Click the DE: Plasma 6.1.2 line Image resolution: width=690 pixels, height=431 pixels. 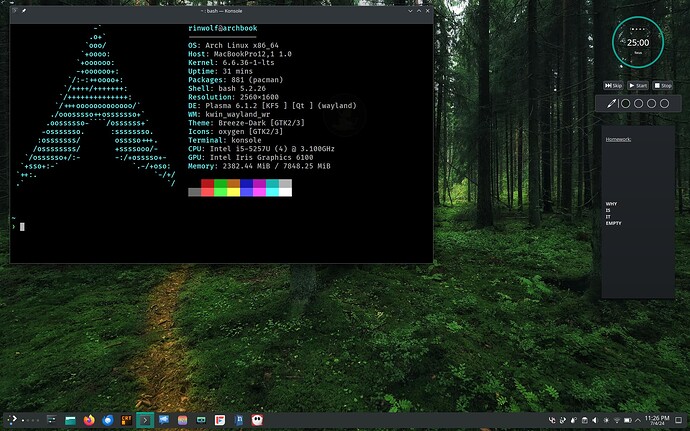point(272,106)
